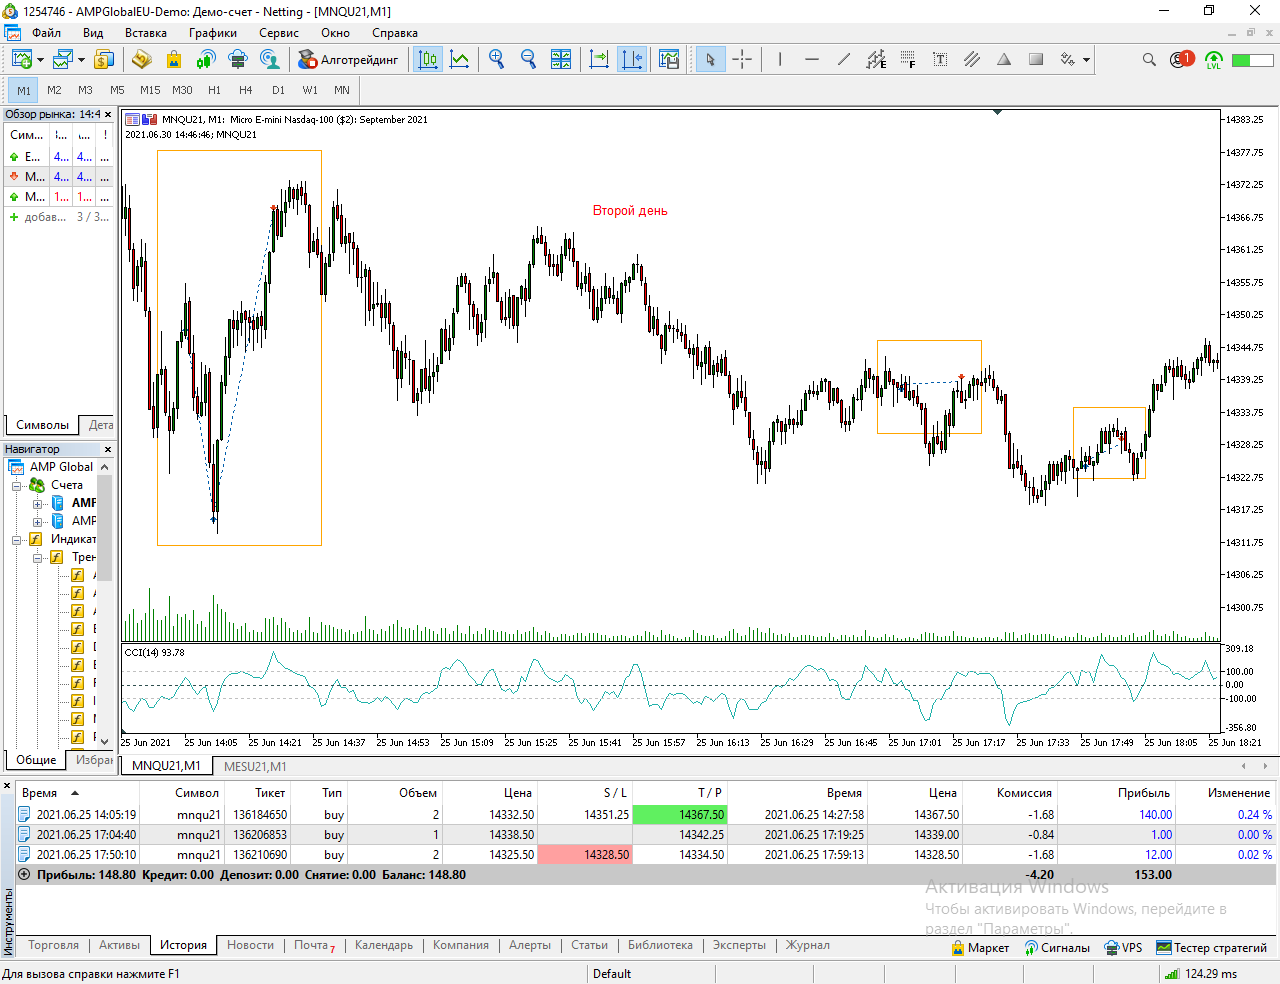Close the Обзор рынка panel
Screen dimensions: 1280x984
pos(108,114)
